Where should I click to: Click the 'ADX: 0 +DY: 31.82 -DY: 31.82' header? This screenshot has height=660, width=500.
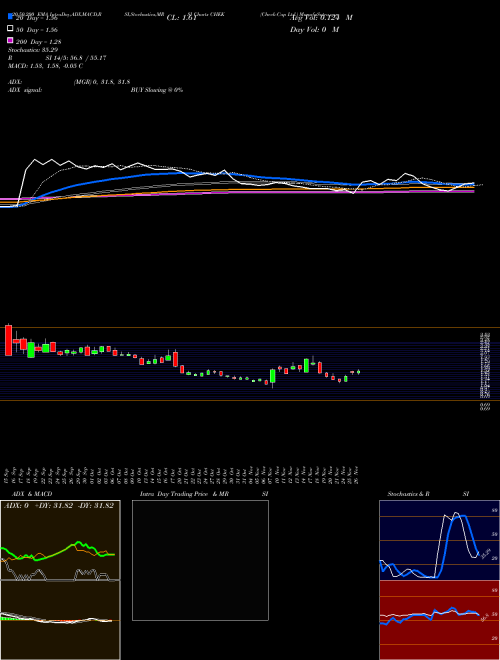click(x=59, y=506)
